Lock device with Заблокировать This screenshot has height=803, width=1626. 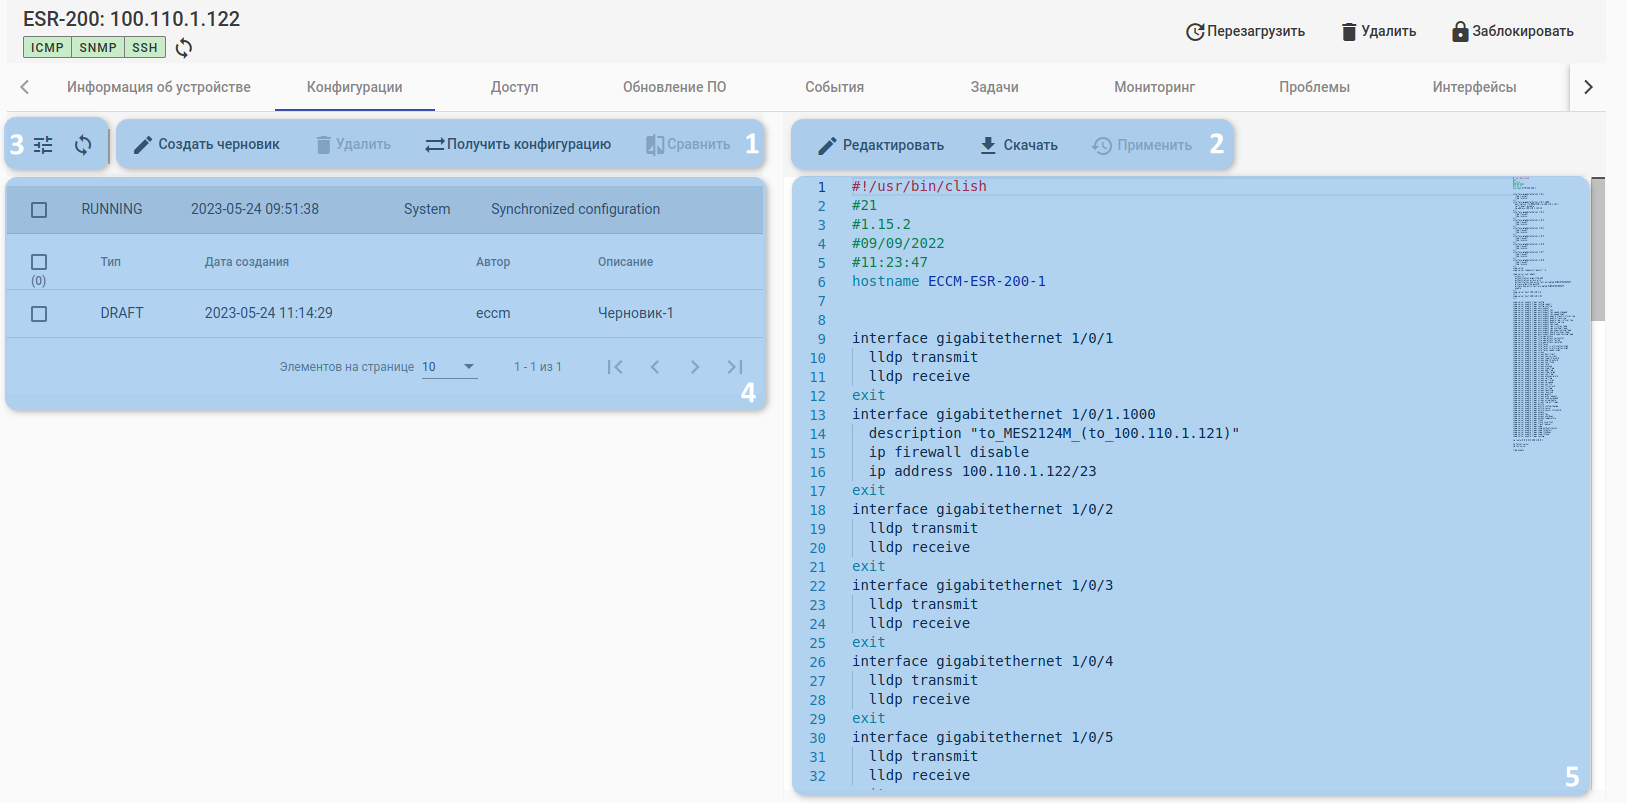point(1512,31)
